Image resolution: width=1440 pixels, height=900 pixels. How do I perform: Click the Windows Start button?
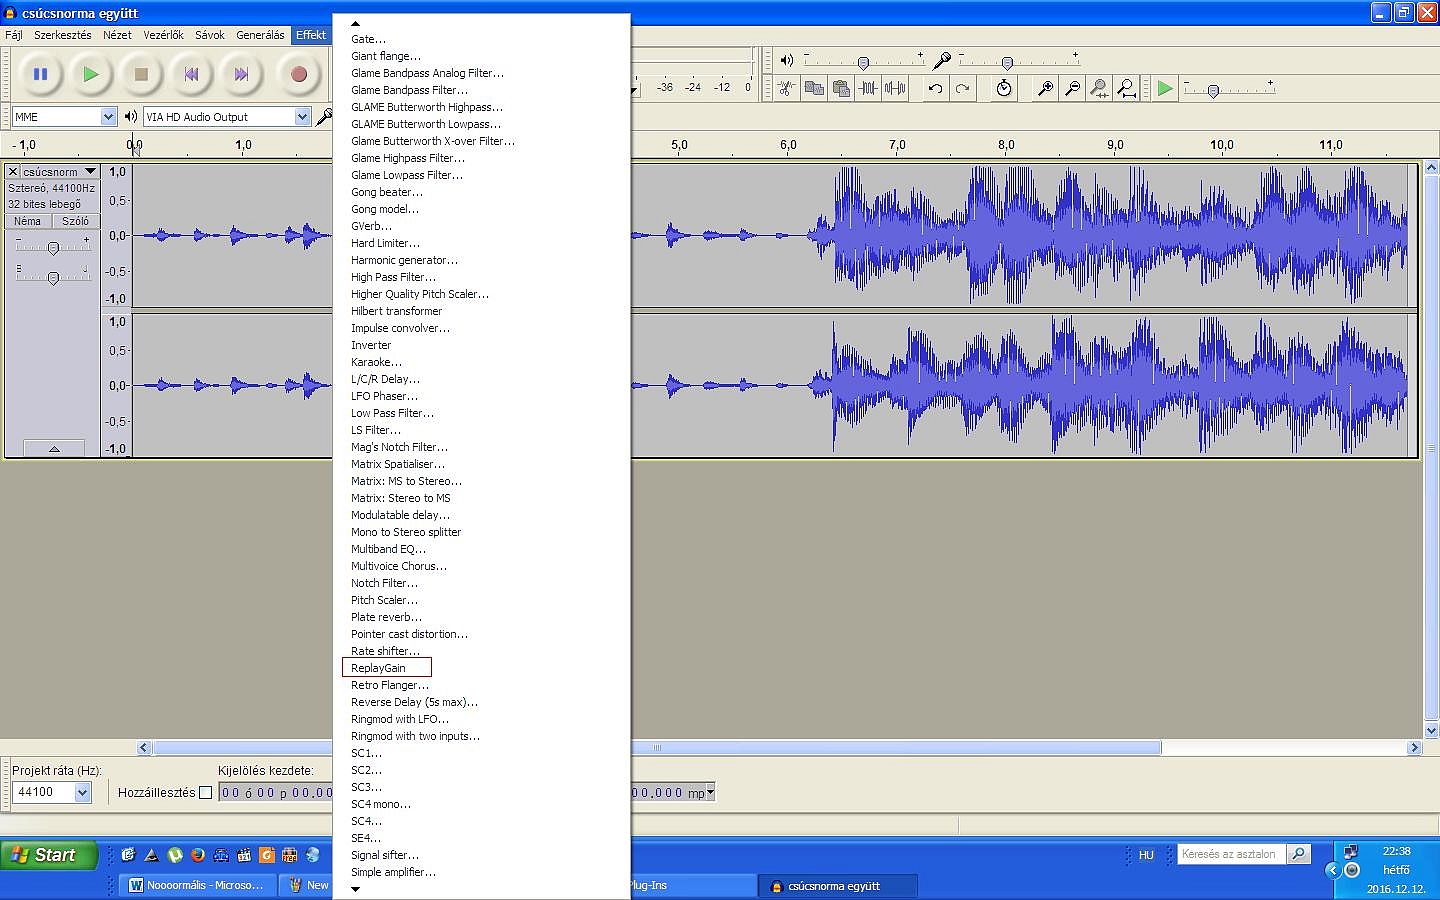tap(47, 855)
